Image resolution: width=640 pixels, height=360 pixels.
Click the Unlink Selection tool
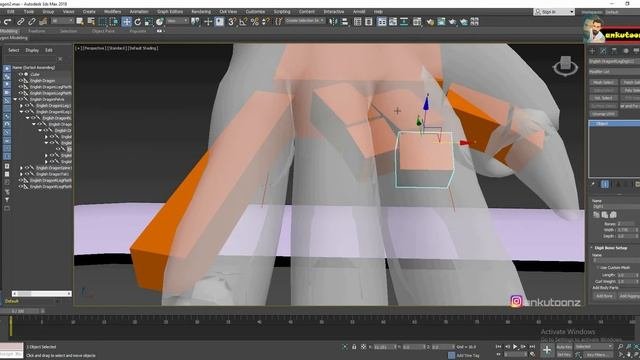pos(31,22)
